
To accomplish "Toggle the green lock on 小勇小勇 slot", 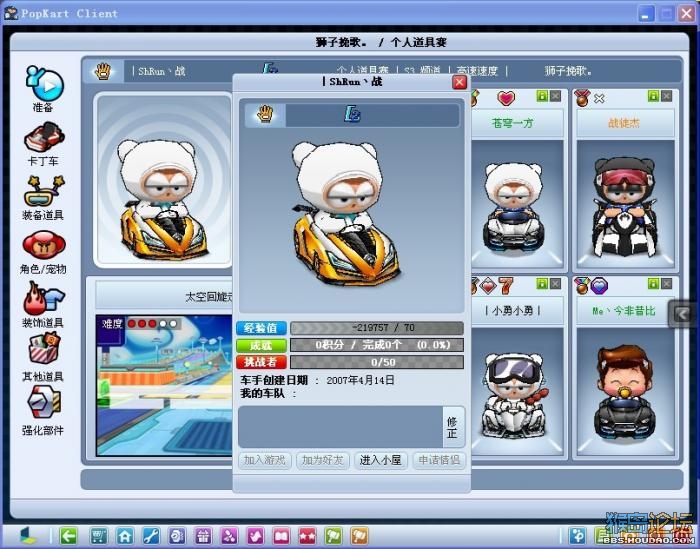I will (542, 284).
